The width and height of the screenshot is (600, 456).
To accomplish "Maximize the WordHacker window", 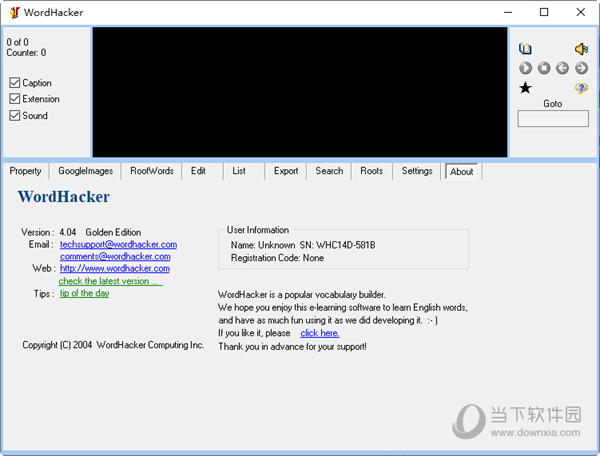I will click(x=544, y=12).
